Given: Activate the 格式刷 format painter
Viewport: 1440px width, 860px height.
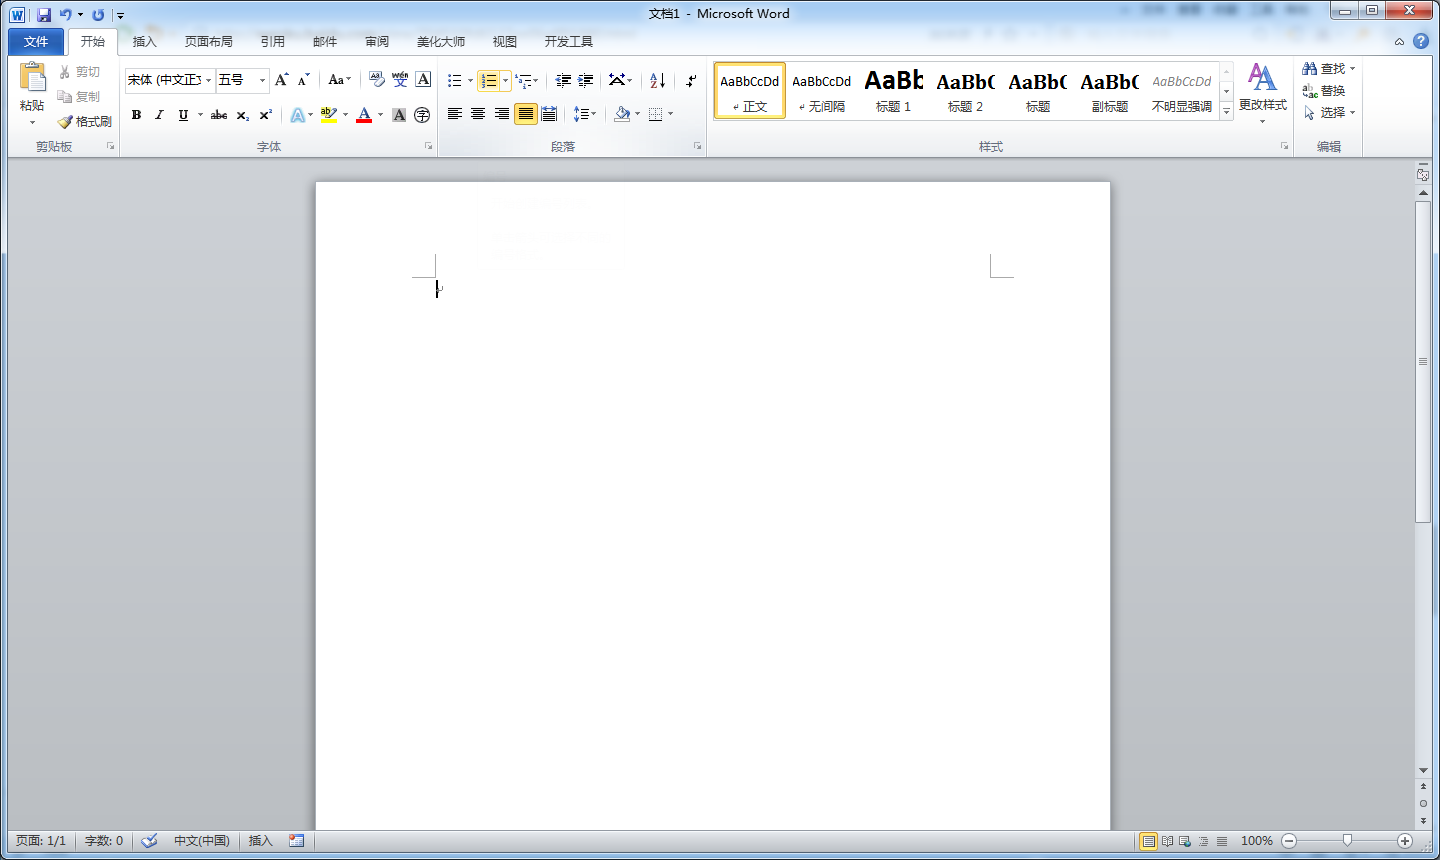Looking at the screenshot, I should [x=85, y=122].
